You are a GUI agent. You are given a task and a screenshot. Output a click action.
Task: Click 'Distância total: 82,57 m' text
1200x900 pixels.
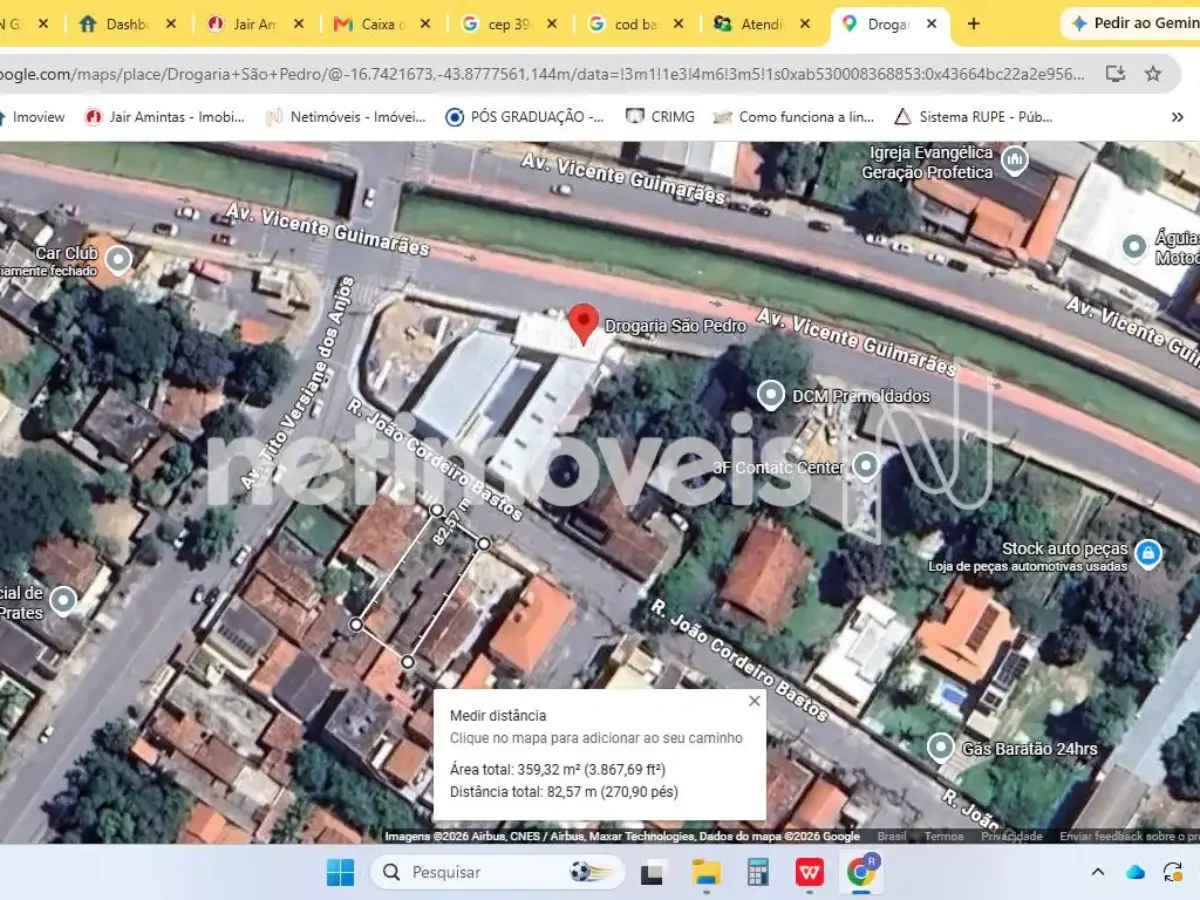[x=564, y=792]
